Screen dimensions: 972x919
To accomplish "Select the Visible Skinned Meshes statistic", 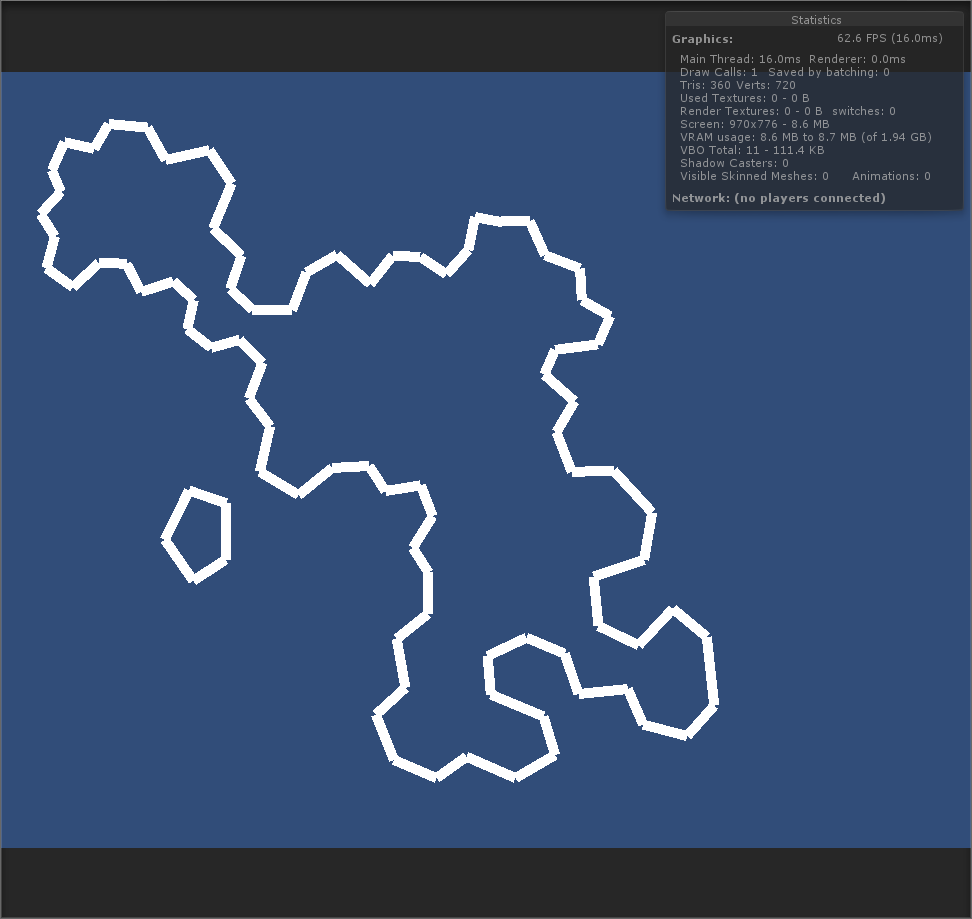I will (754, 176).
